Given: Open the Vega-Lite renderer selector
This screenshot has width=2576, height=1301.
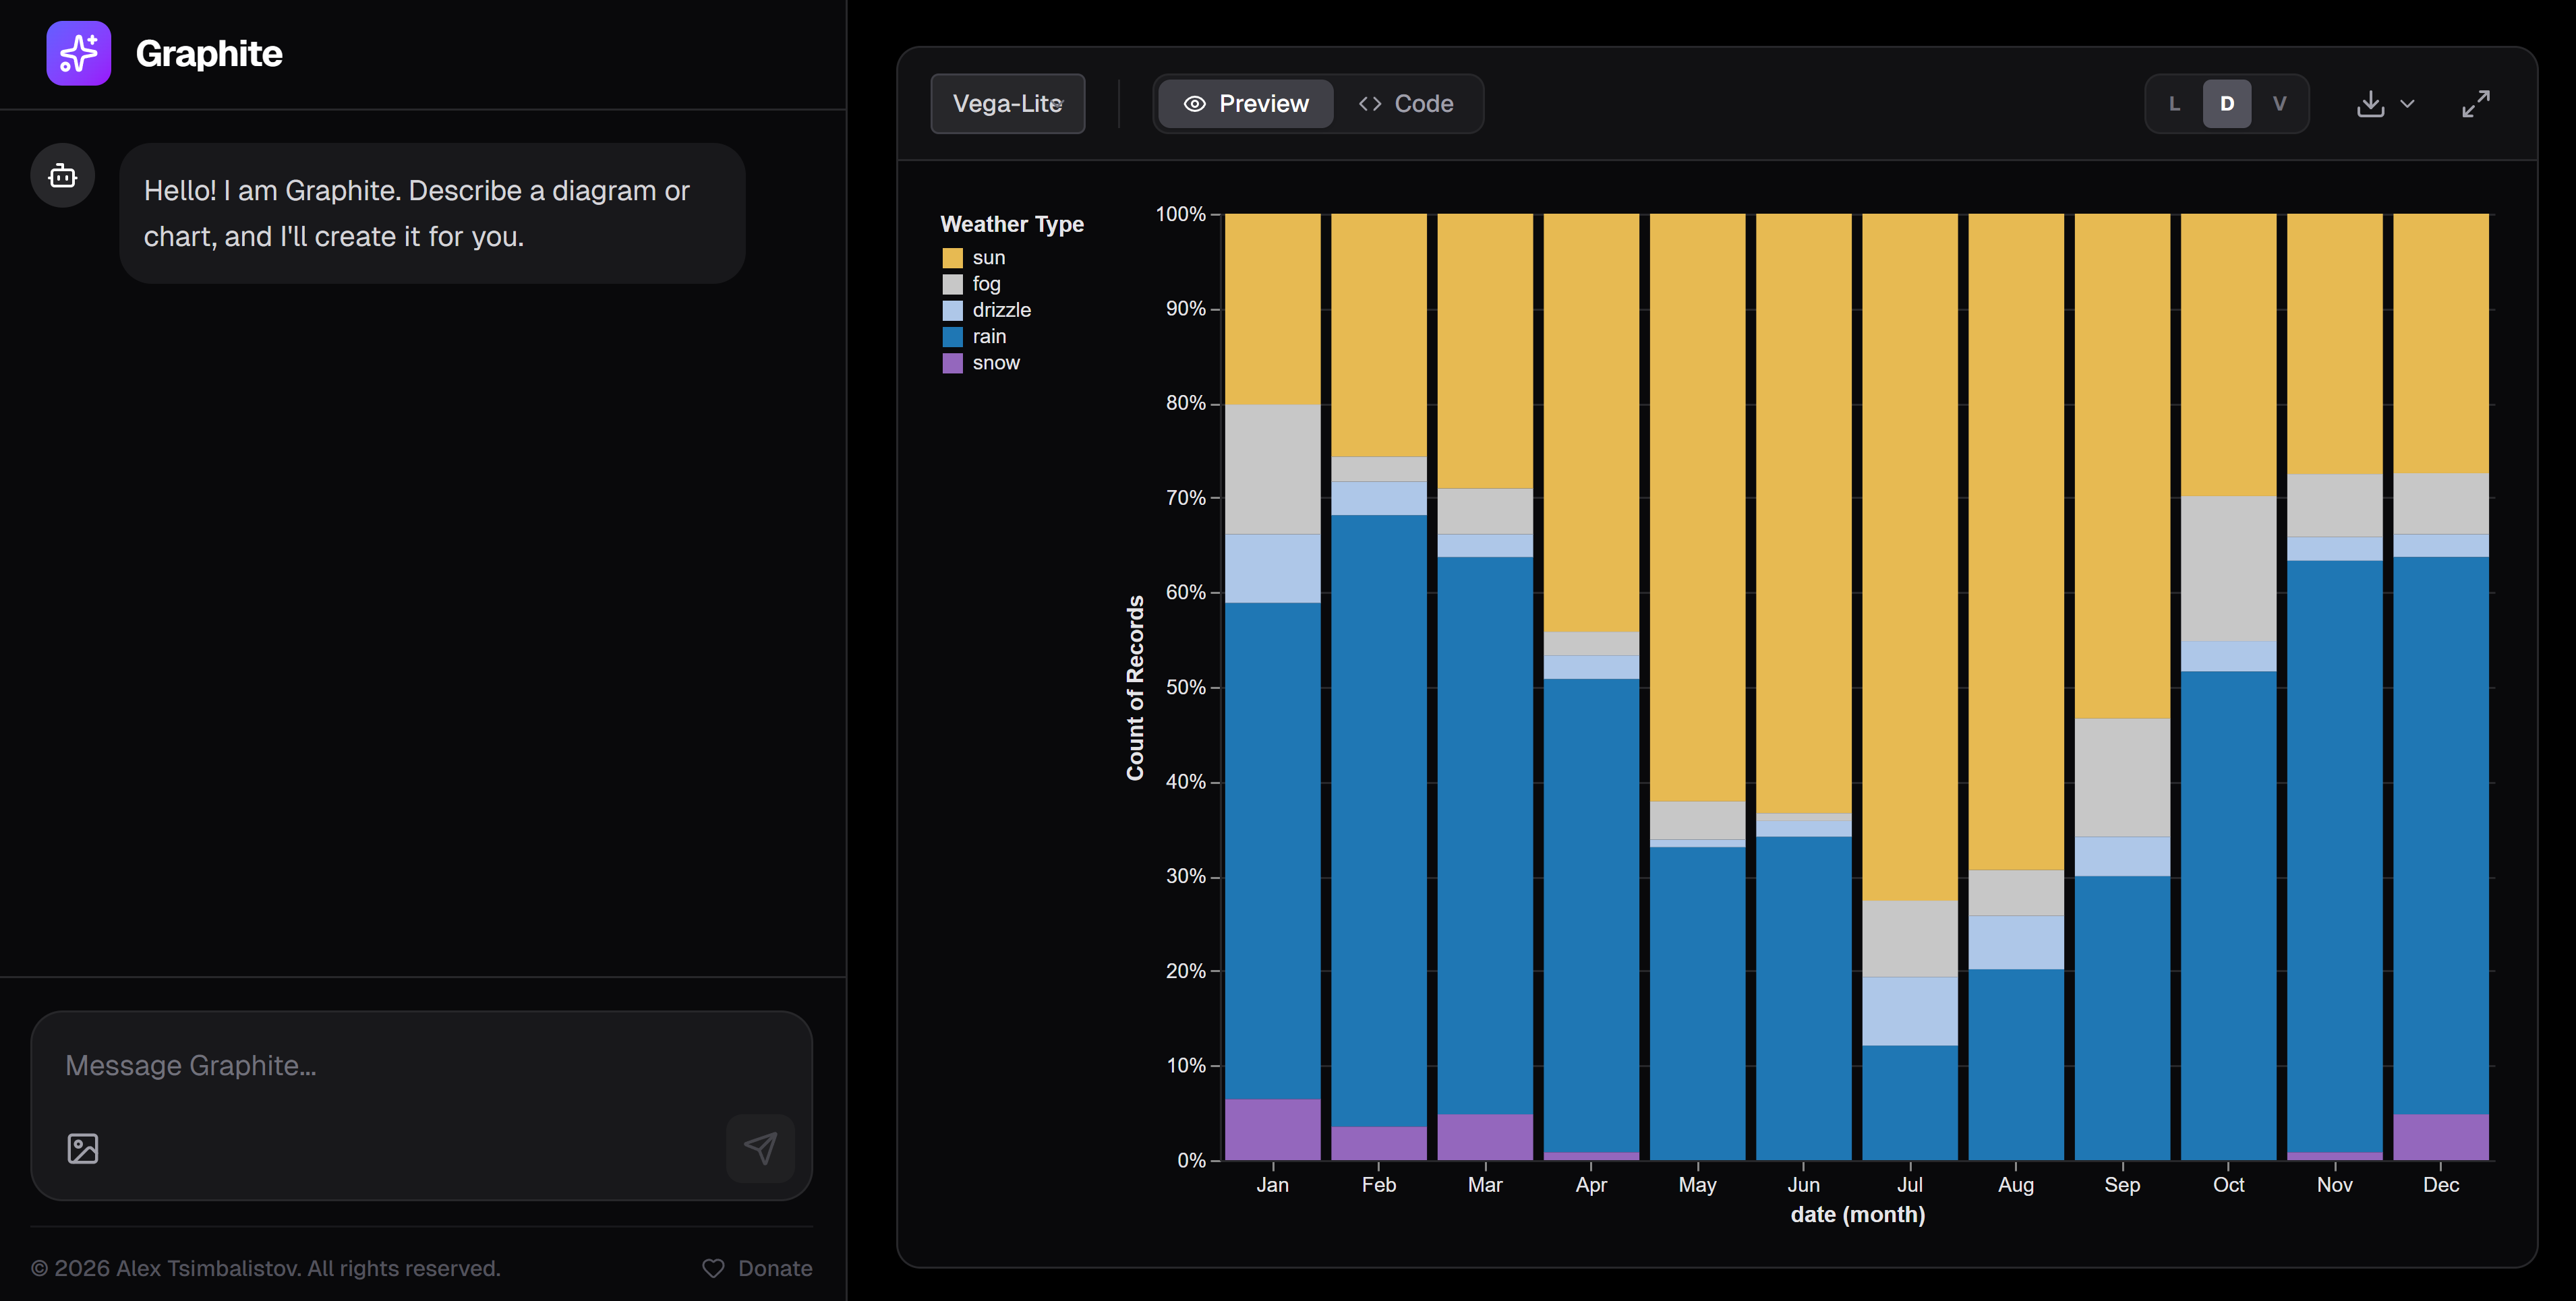Looking at the screenshot, I should 1007,103.
